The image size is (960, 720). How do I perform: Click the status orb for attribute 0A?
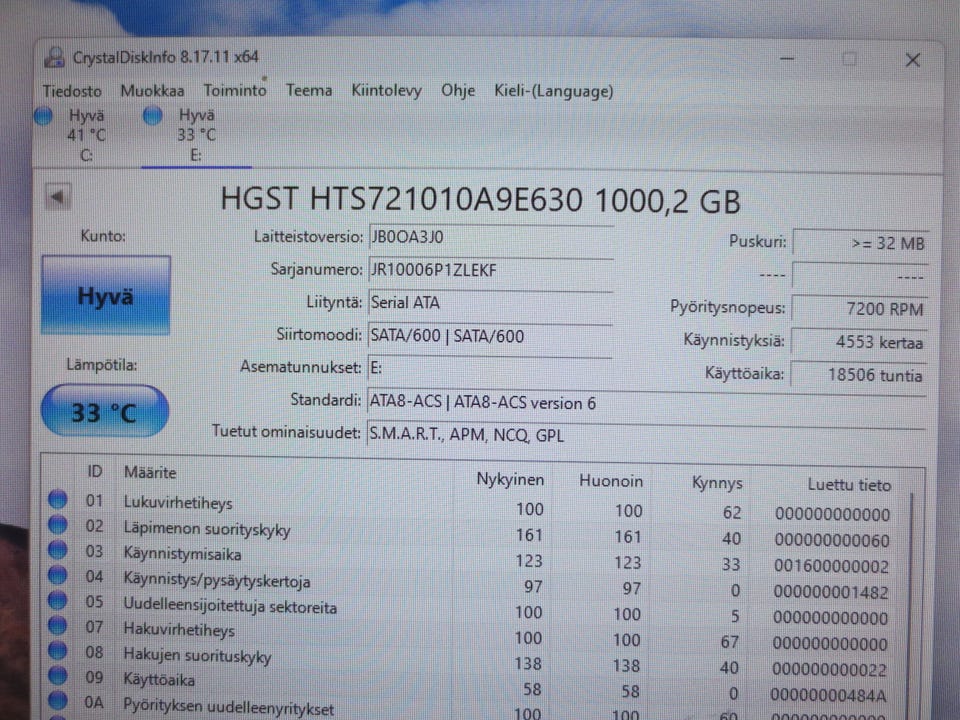[58, 700]
